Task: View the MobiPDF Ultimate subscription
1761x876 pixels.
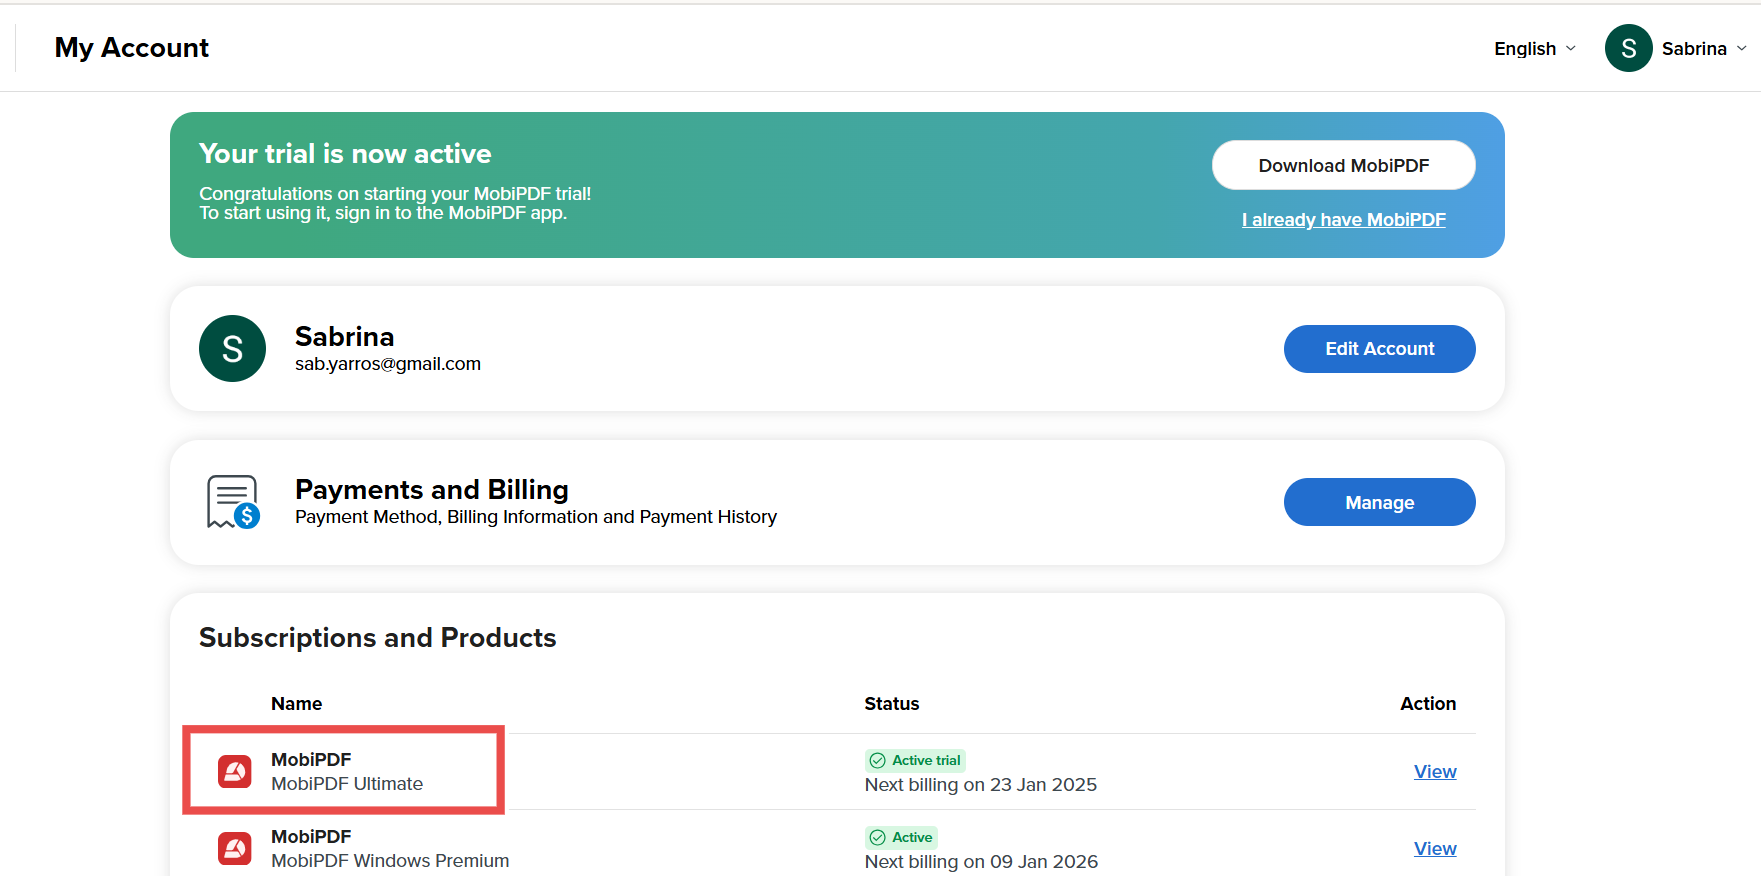Action: click(x=1435, y=771)
